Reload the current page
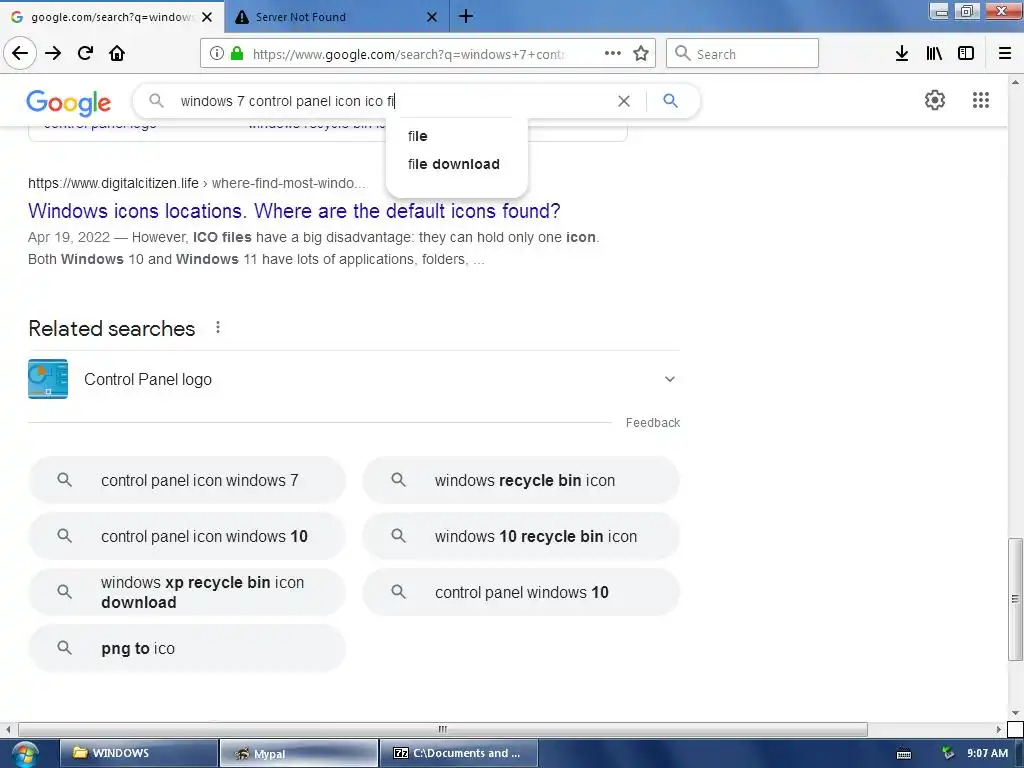Screen dimensions: 1024x768 pyautogui.click(x=85, y=53)
